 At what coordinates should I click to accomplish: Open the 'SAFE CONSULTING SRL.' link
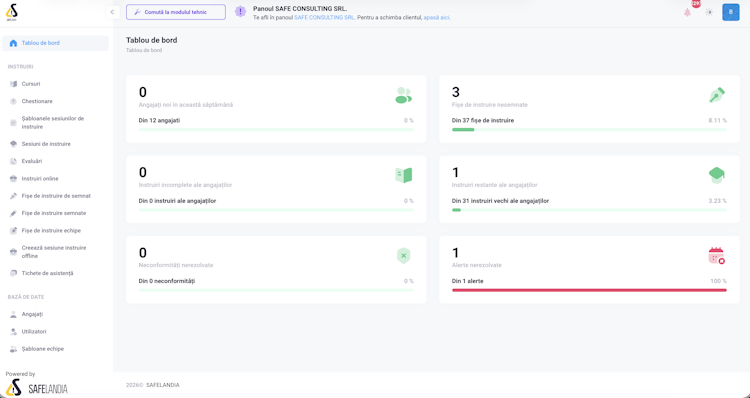325,18
